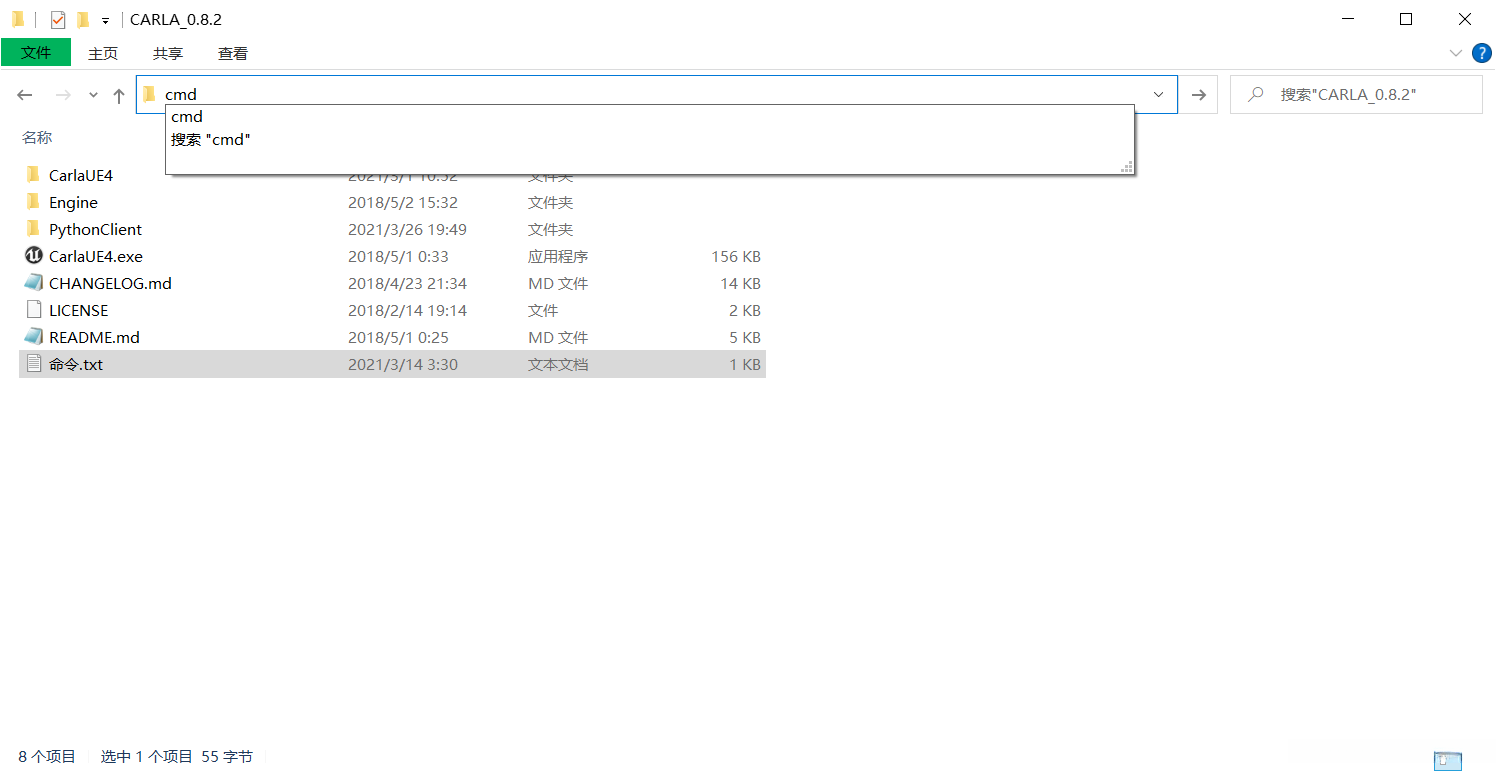This screenshot has height=772, width=1496.
Task: Open the recent locations dropdown chevron
Action: point(93,95)
